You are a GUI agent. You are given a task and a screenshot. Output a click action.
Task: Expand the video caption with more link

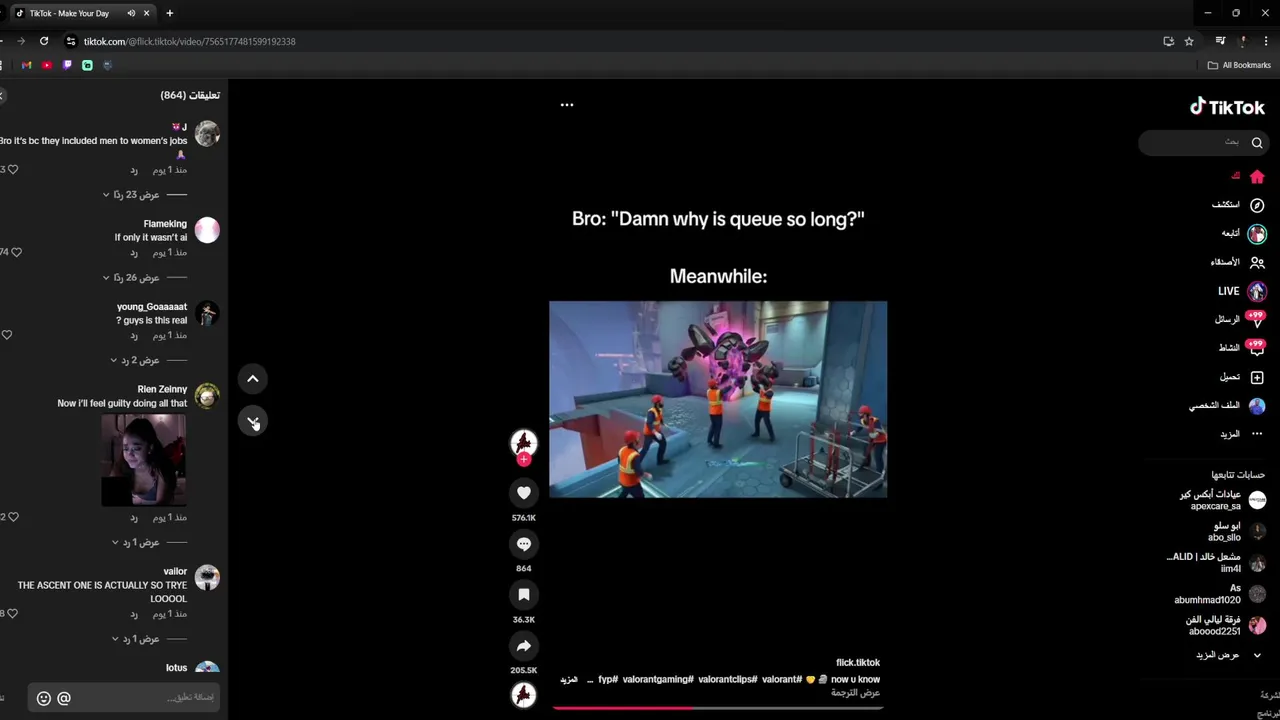point(568,679)
